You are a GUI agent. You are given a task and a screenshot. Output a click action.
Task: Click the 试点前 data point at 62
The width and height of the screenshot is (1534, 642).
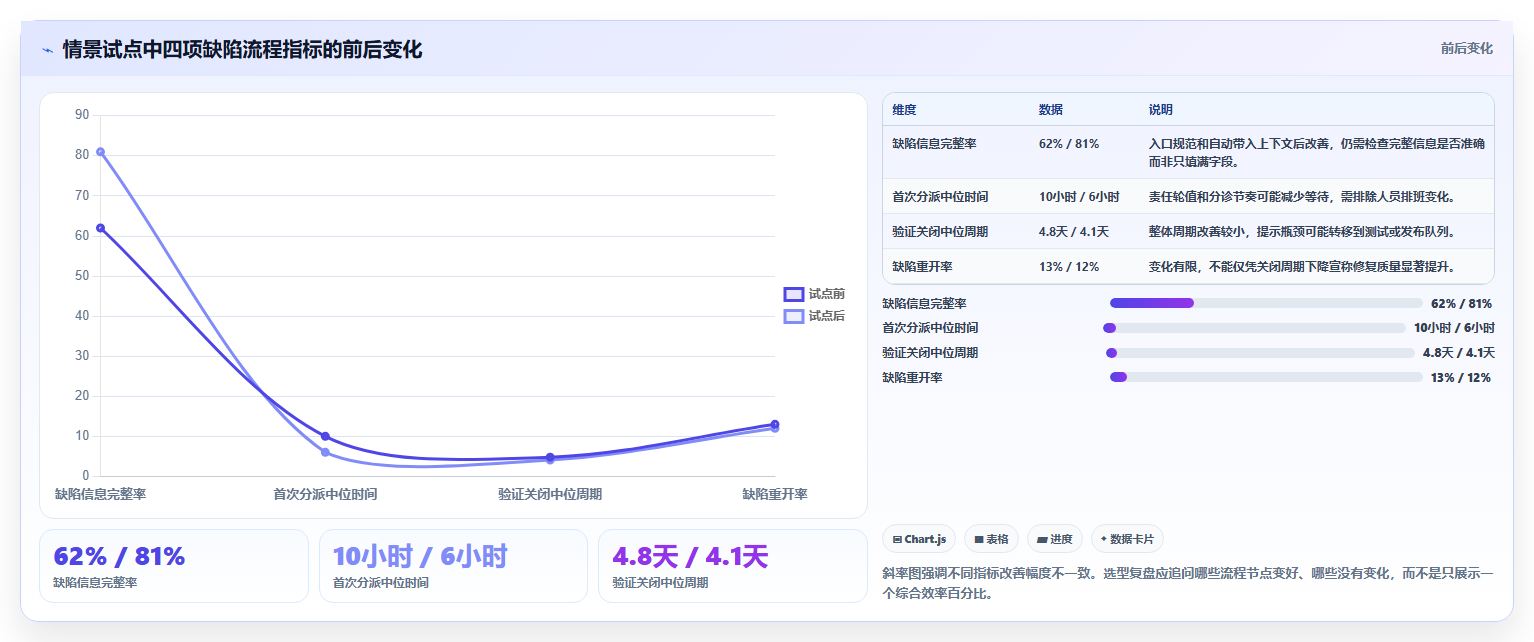(x=100, y=228)
